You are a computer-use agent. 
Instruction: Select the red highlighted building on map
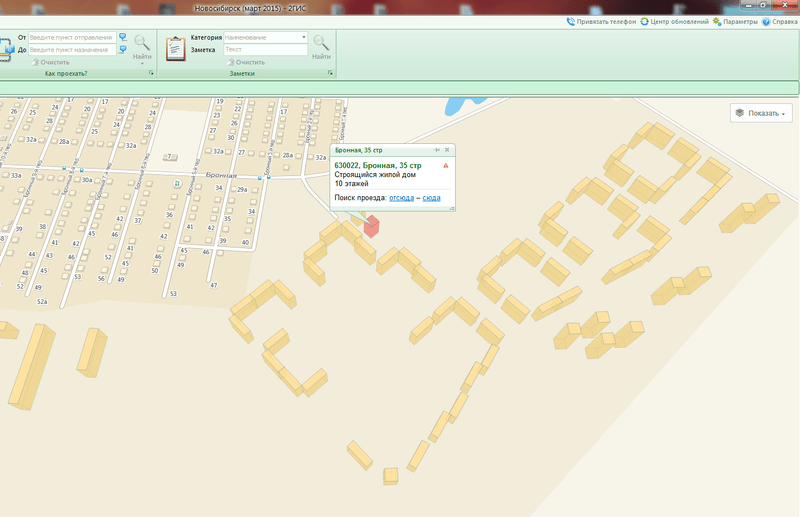point(371,226)
